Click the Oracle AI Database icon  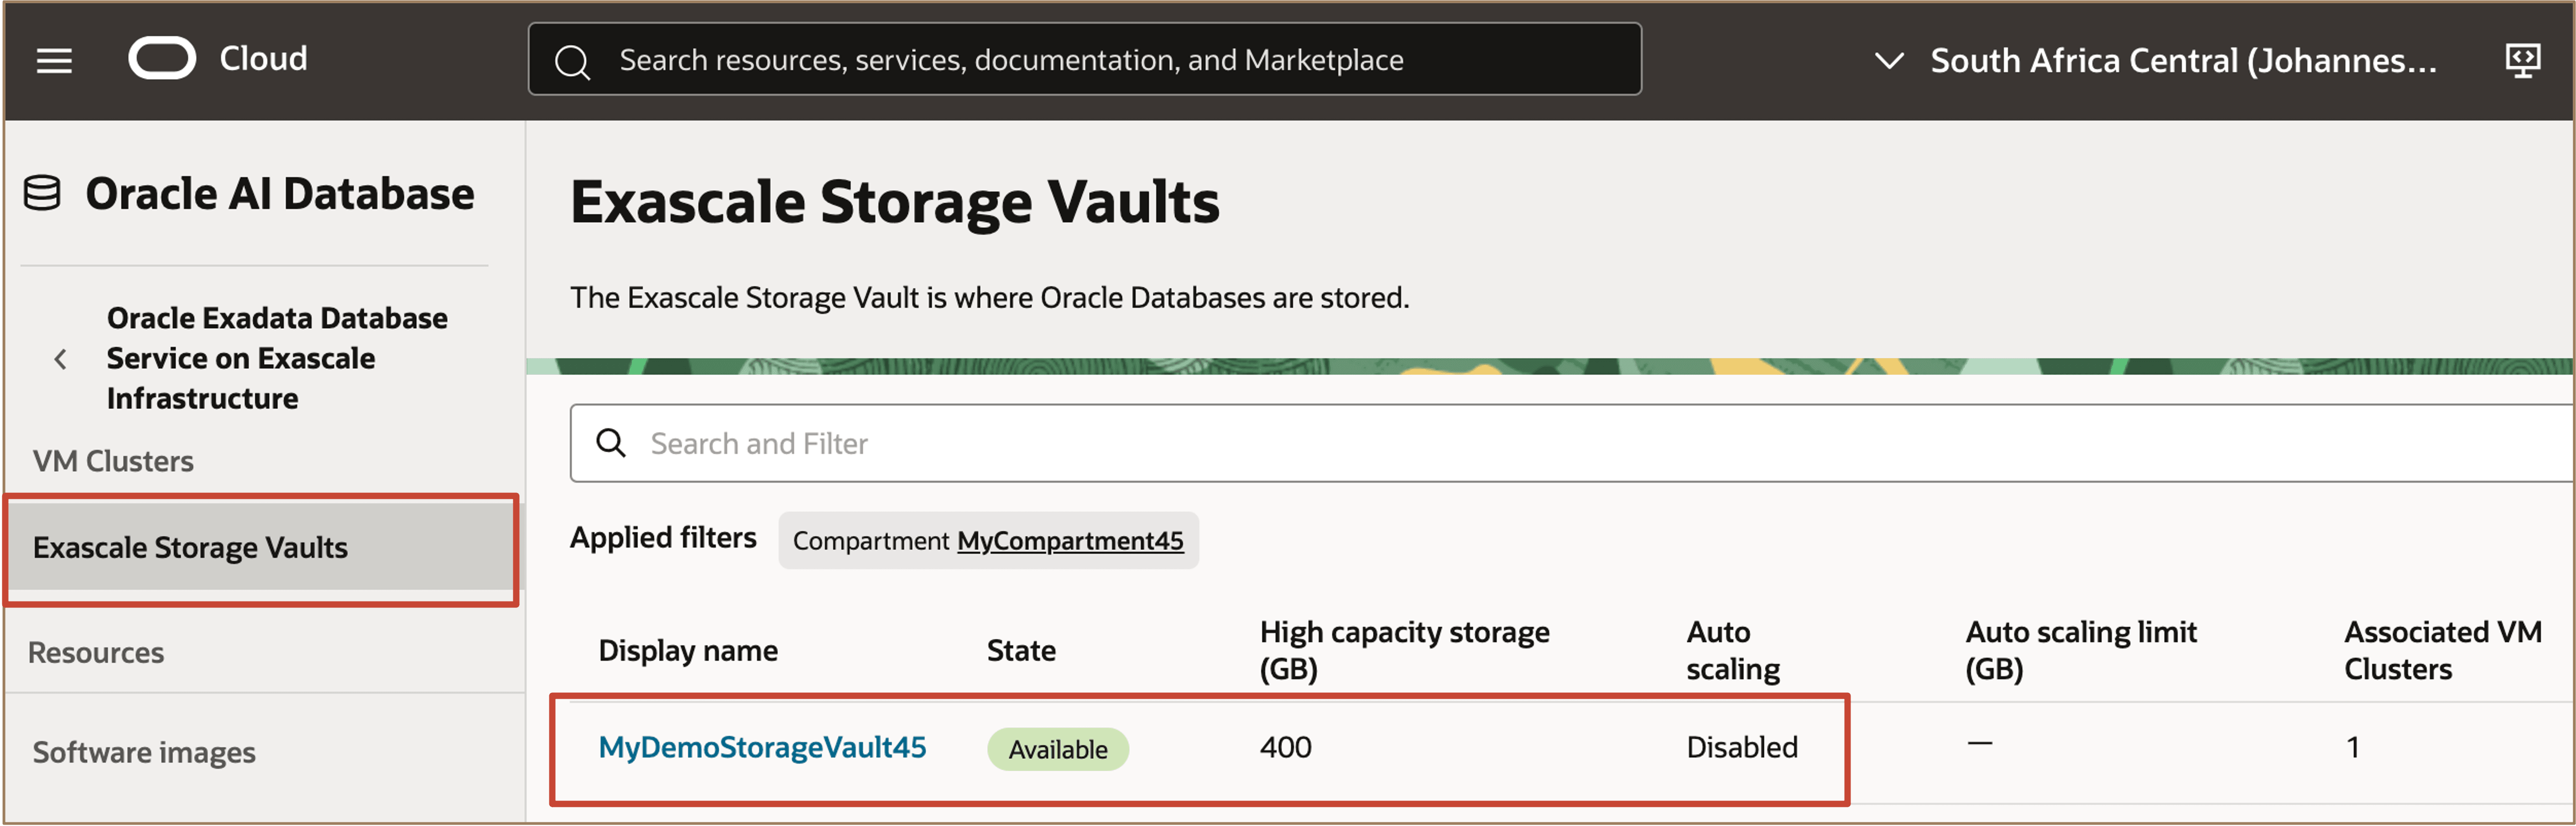point(42,193)
